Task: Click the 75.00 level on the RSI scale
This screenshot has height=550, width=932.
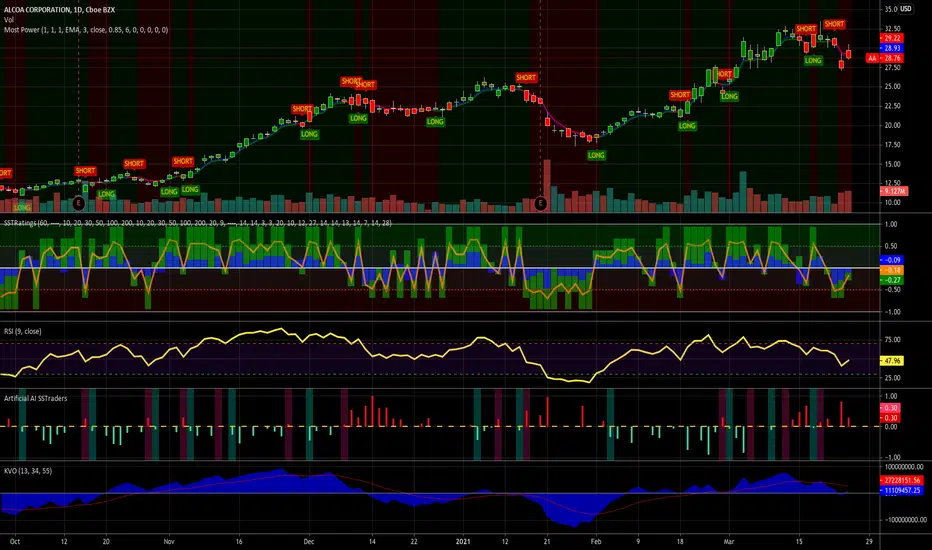Action: point(893,340)
